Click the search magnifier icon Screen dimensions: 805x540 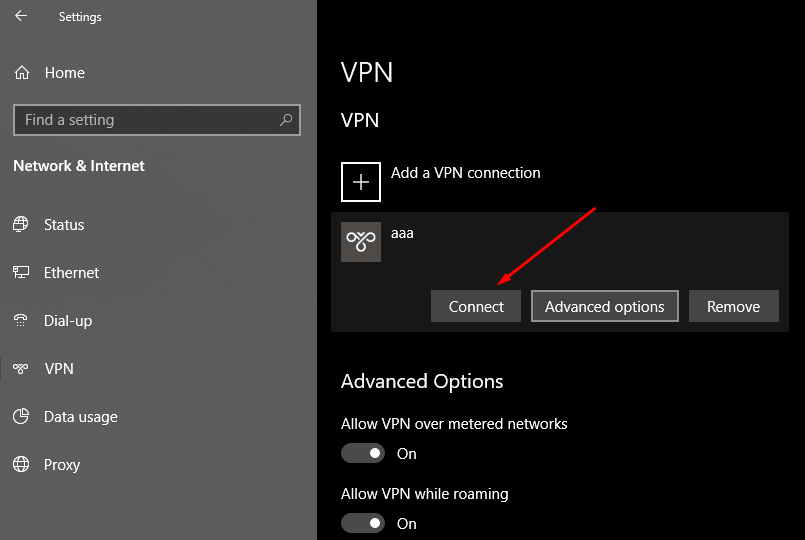[x=285, y=120]
